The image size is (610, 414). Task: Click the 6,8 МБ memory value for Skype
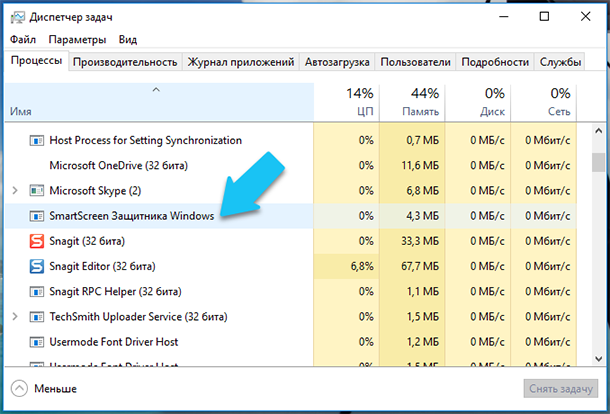(422, 191)
